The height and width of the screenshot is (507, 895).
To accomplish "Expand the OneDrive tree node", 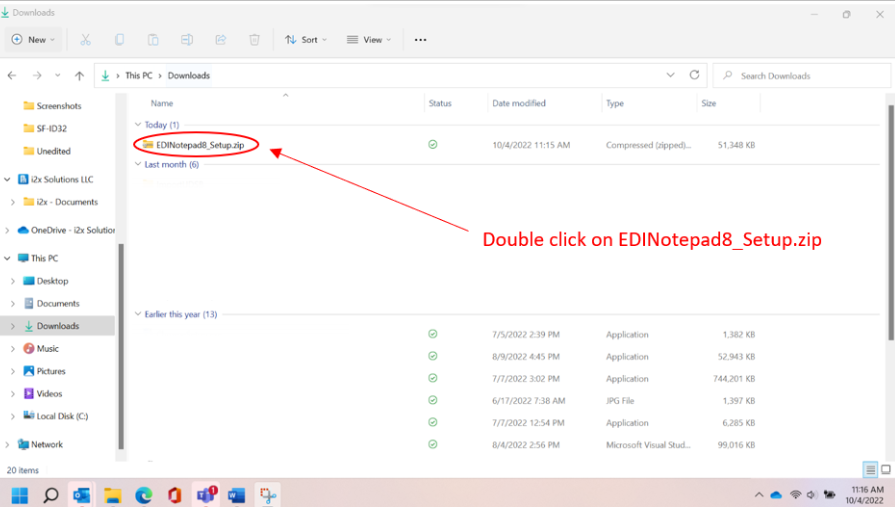I will tap(7, 230).
